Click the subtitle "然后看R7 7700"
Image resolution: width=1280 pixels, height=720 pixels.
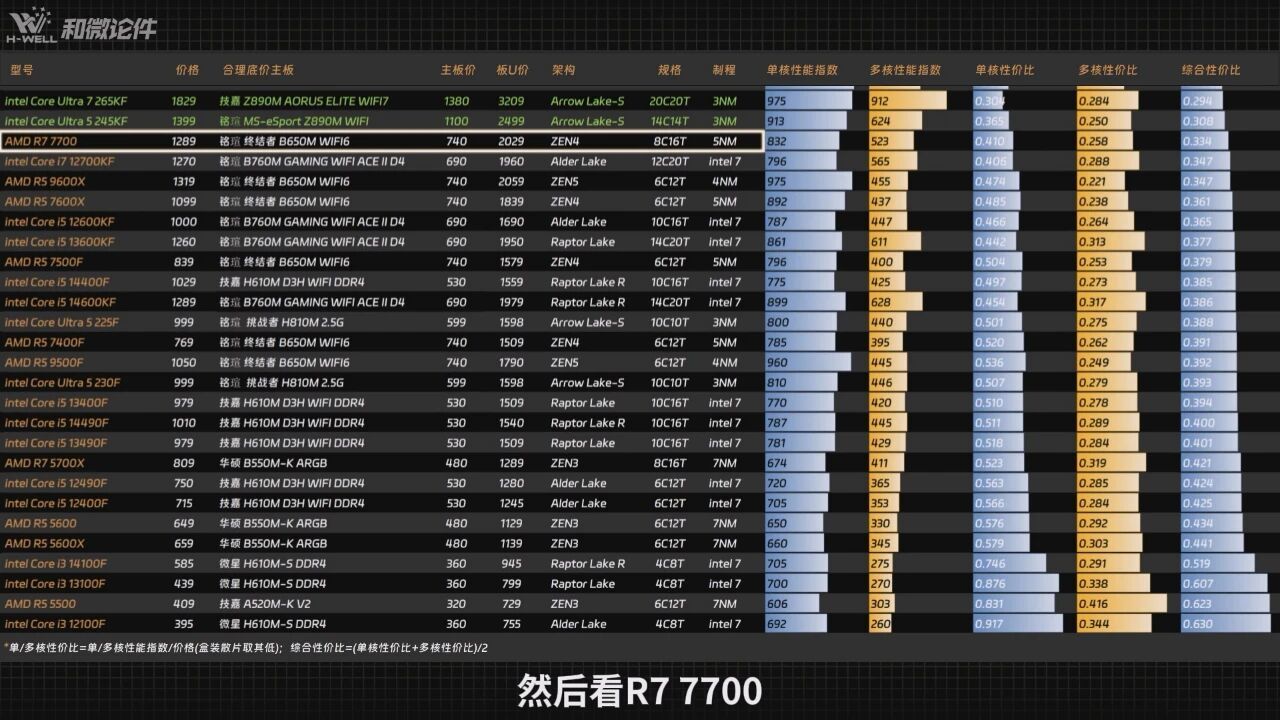coord(640,691)
